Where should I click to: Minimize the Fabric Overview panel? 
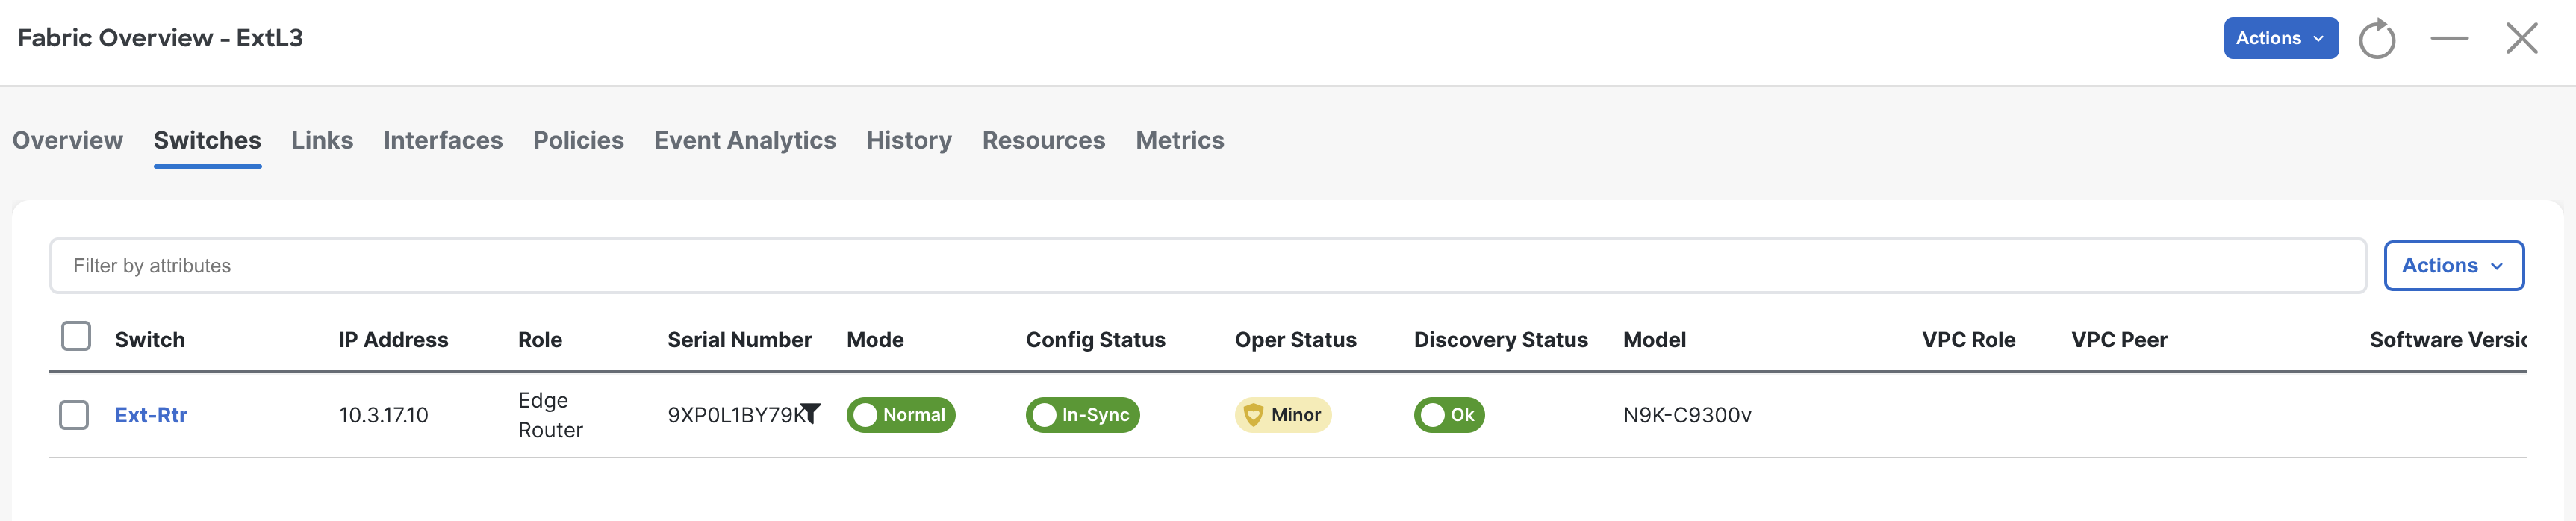point(2449,38)
